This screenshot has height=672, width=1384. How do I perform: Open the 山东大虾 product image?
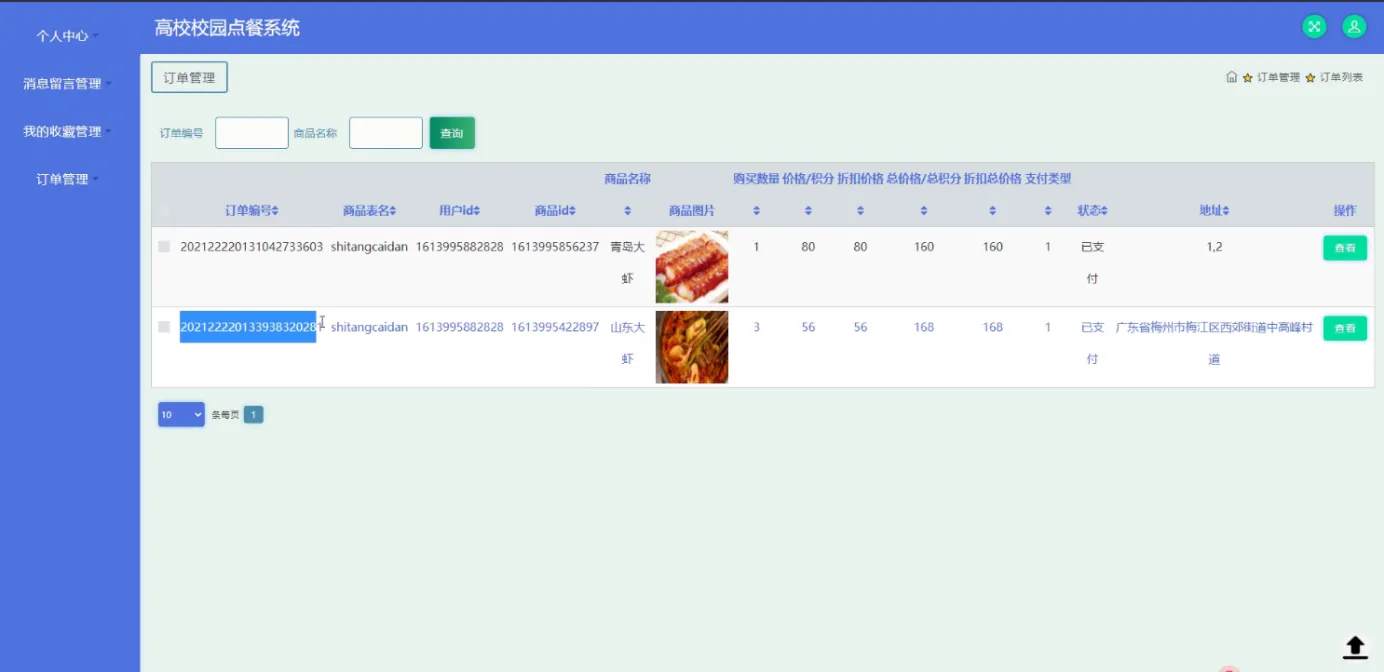click(692, 347)
